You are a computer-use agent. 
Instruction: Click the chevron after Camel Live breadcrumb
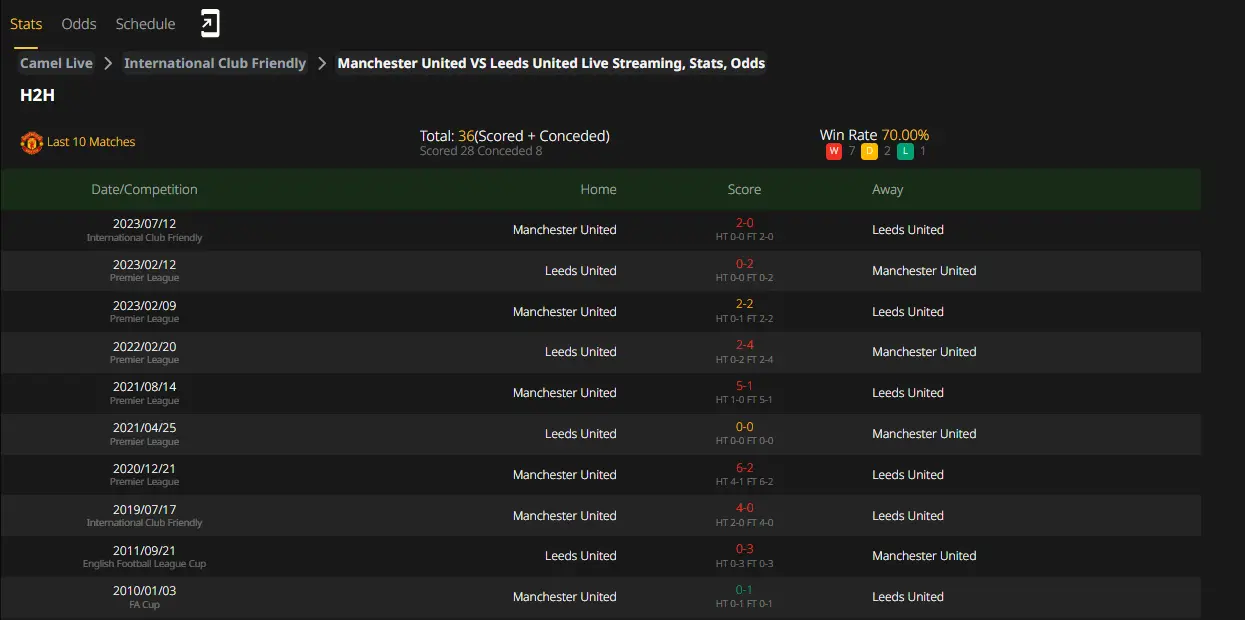pos(108,63)
